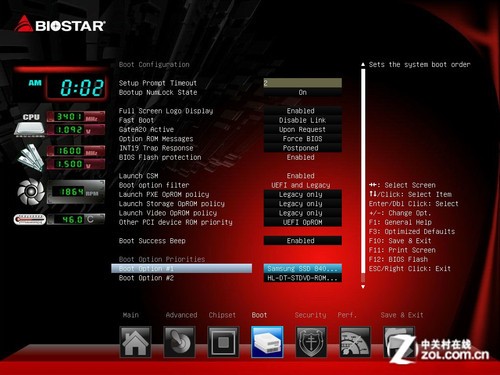Open INT19 Trap Response Postponed option
The image size is (500, 375).
(303, 148)
